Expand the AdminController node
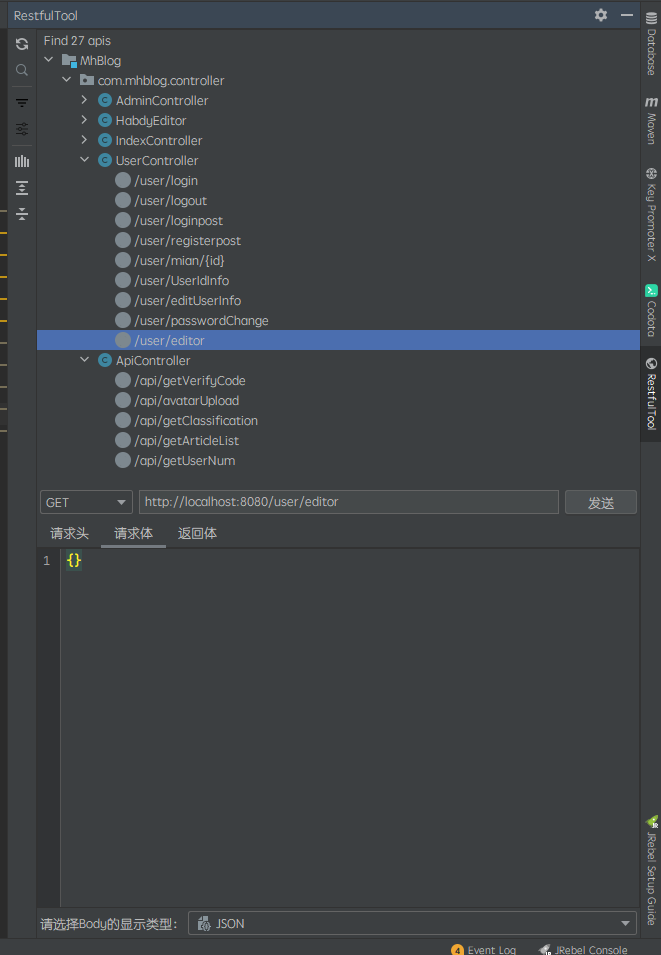The width and height of the screenshot is (661, 955). click(x=84, y=100)
